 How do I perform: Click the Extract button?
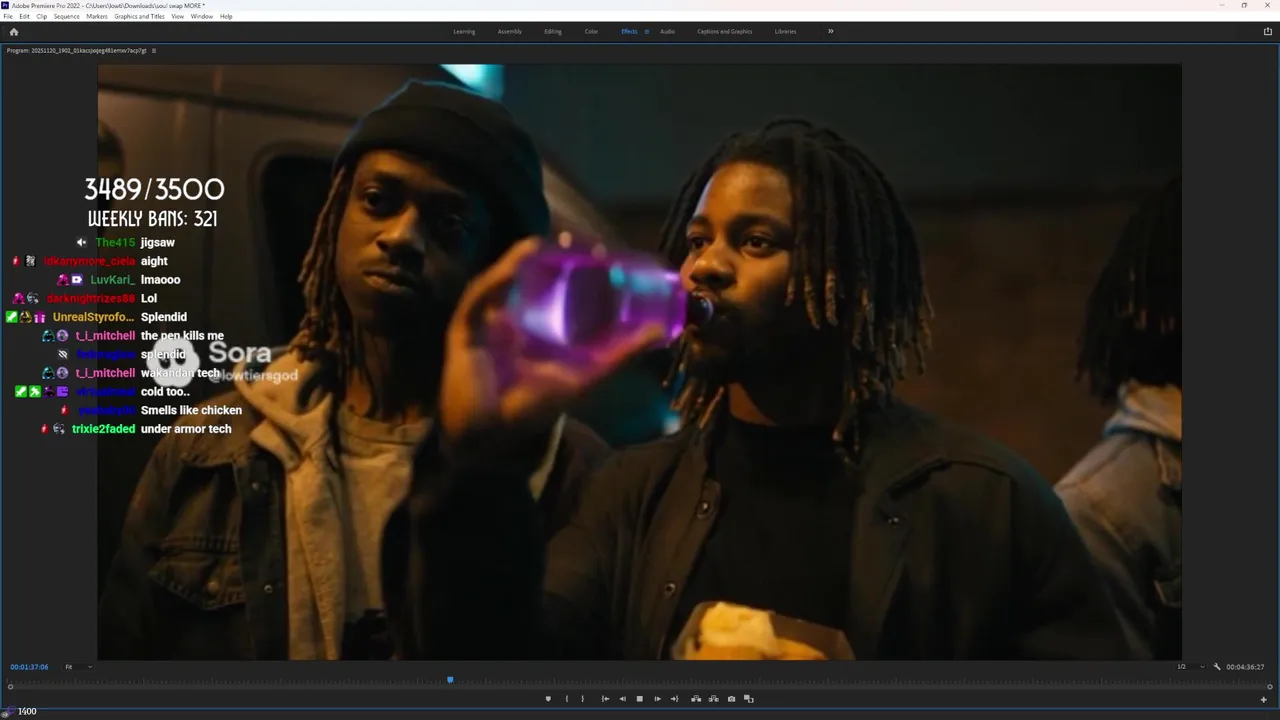(x=713, y=699)
